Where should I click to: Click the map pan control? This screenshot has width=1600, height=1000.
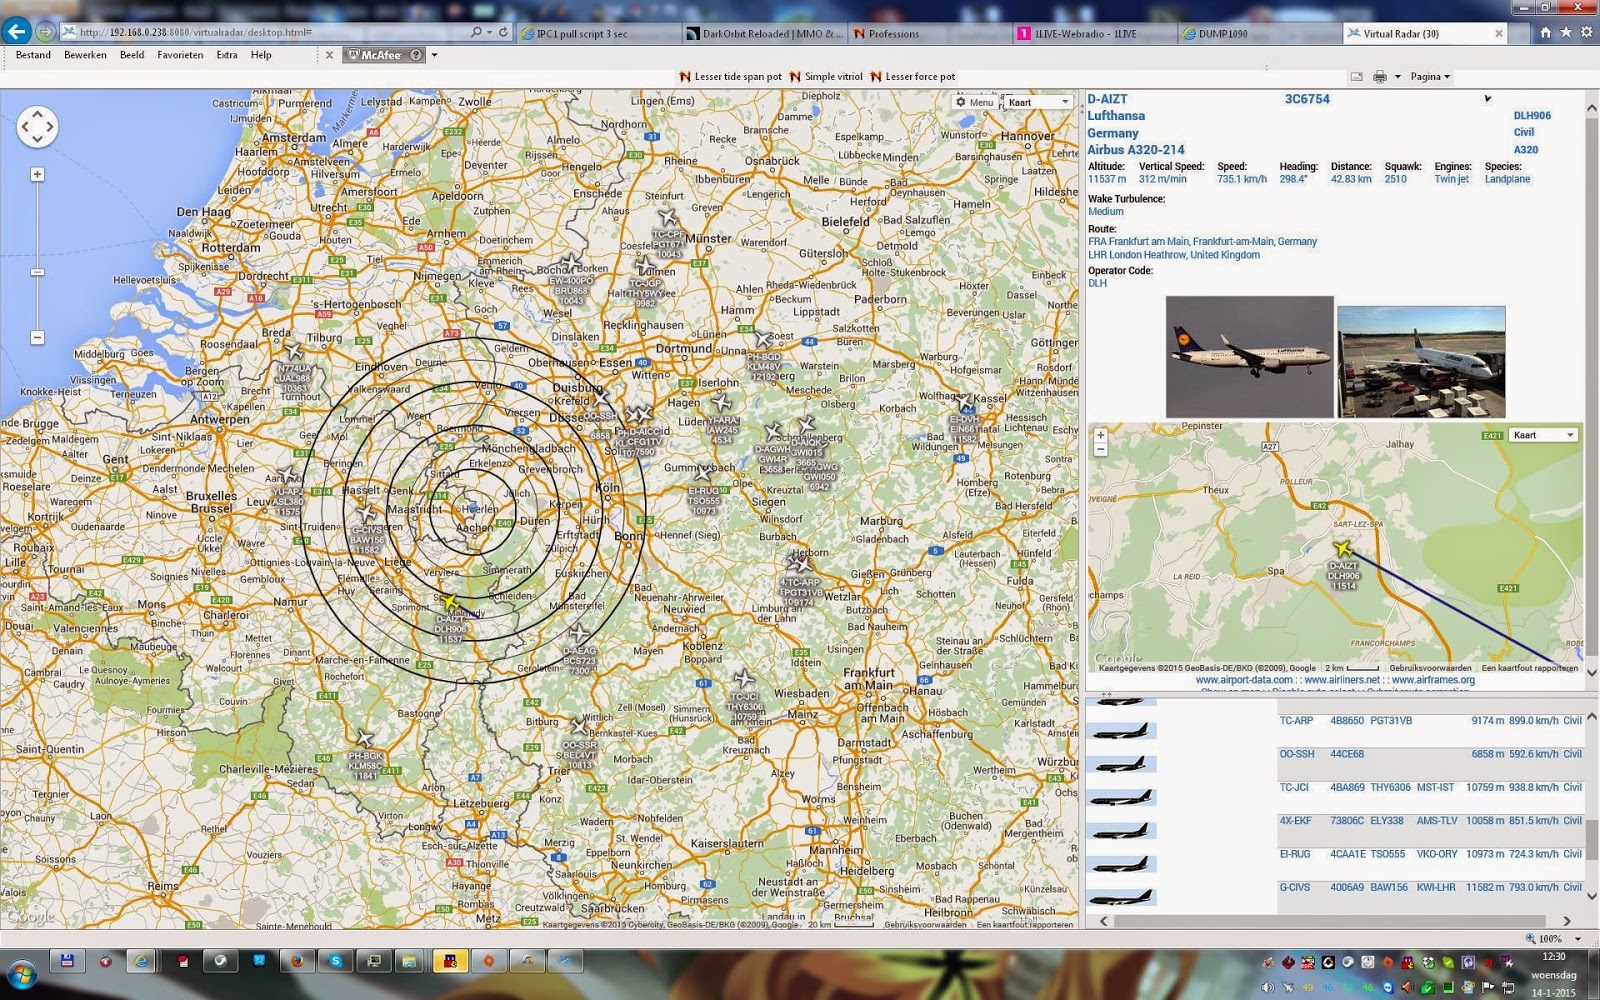point(37,127)
